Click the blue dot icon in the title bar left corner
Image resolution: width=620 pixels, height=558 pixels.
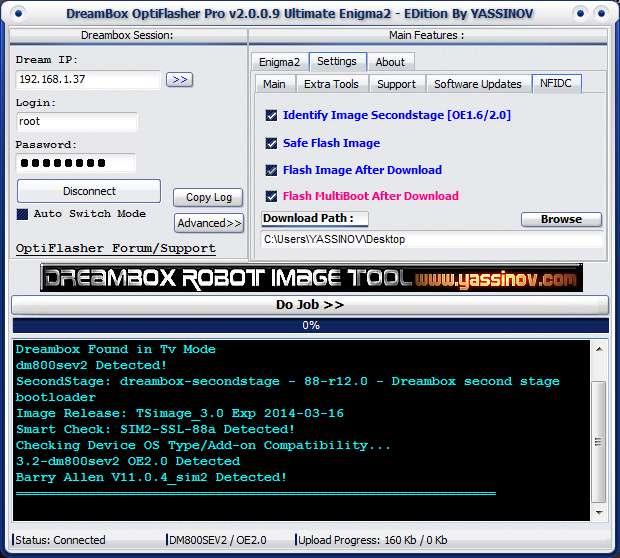pyautogui.click(x=19, y=14)
